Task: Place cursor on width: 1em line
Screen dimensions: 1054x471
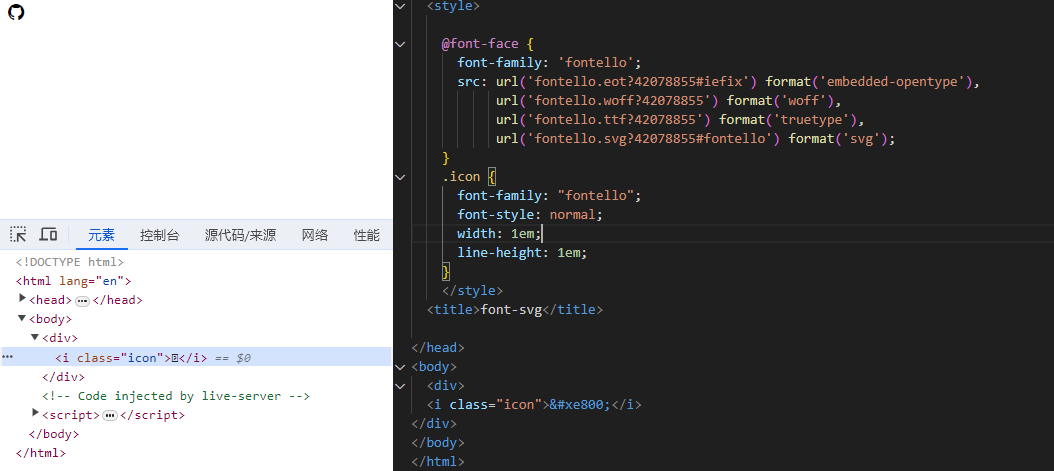Action: [499, 234]
